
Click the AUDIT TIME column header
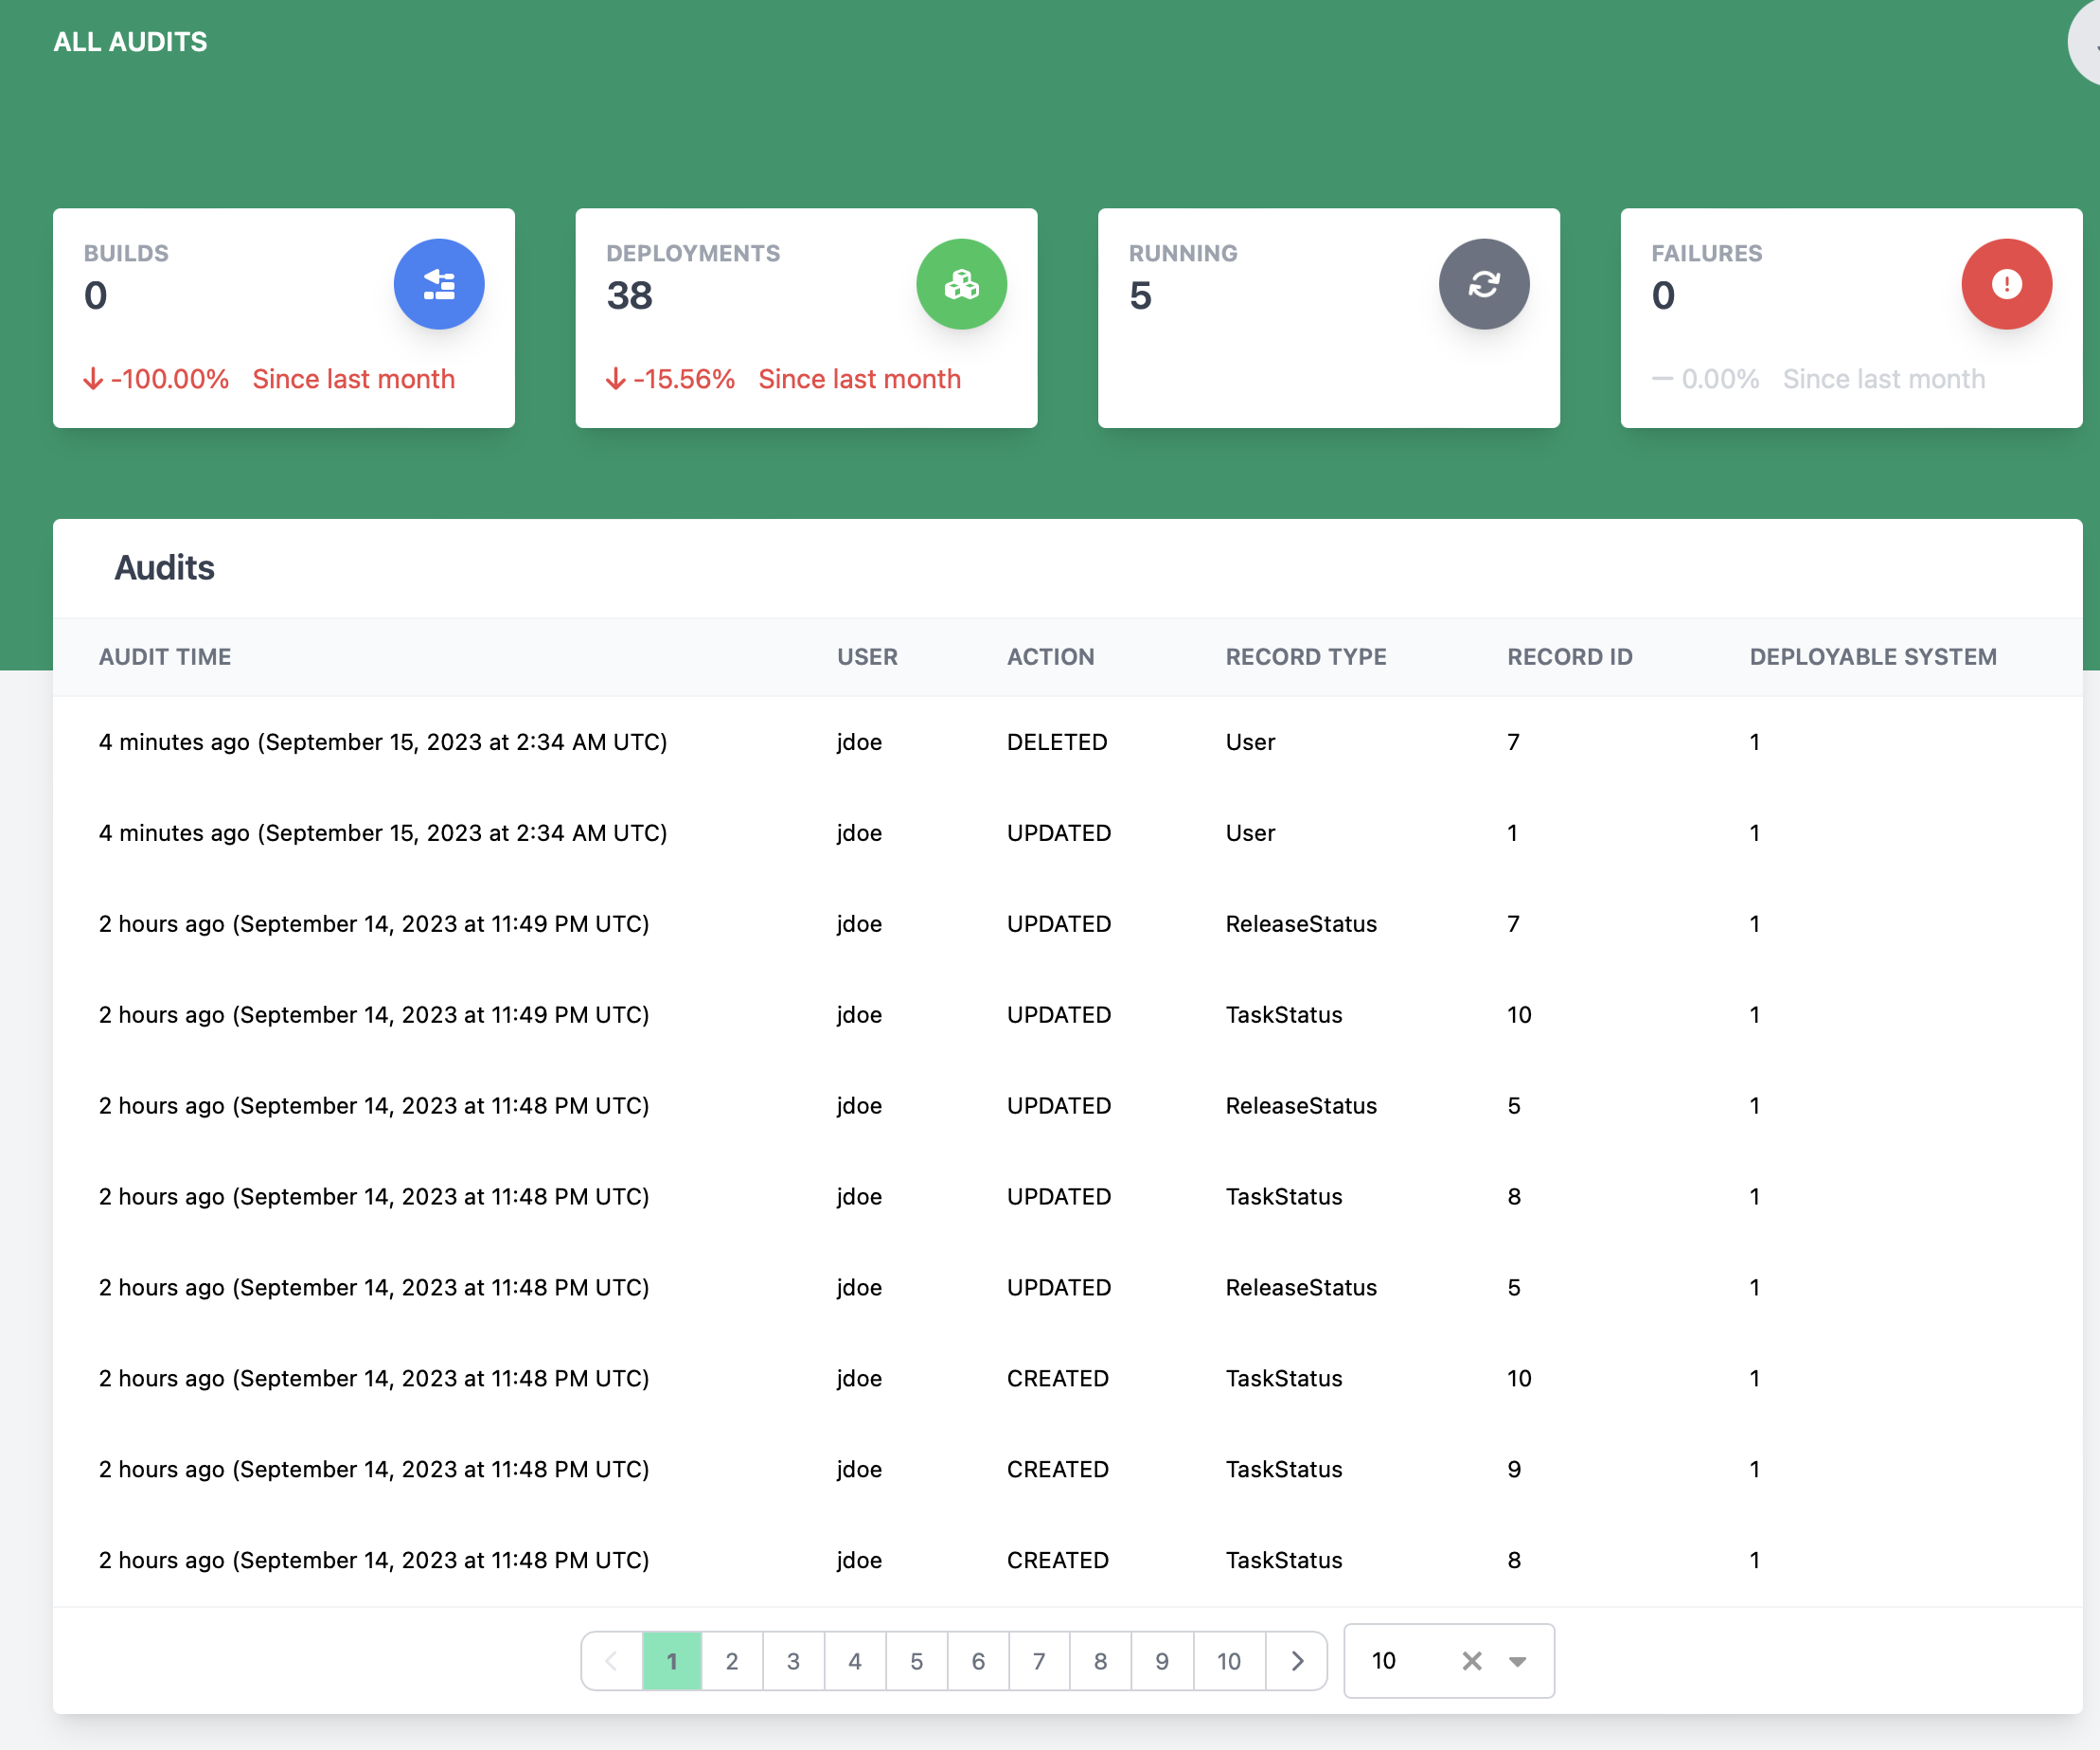point(165,657)
